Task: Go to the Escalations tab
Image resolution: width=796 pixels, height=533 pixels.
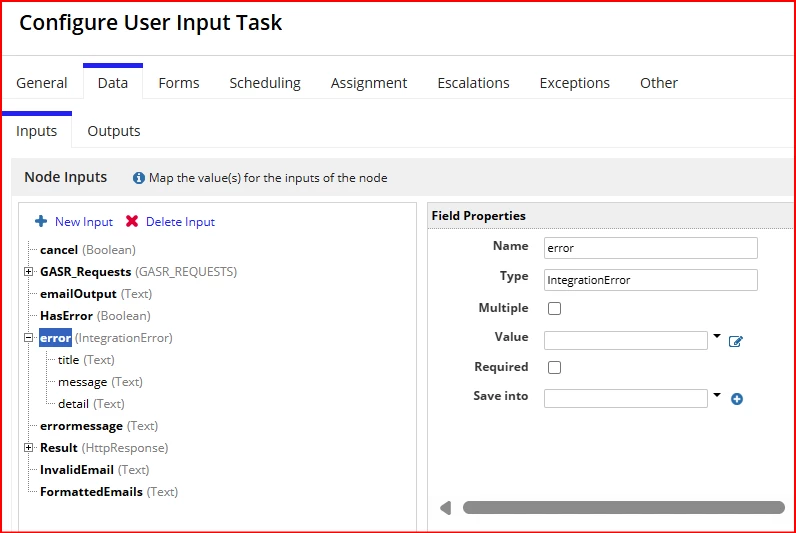Action: [x=473, y=83]
